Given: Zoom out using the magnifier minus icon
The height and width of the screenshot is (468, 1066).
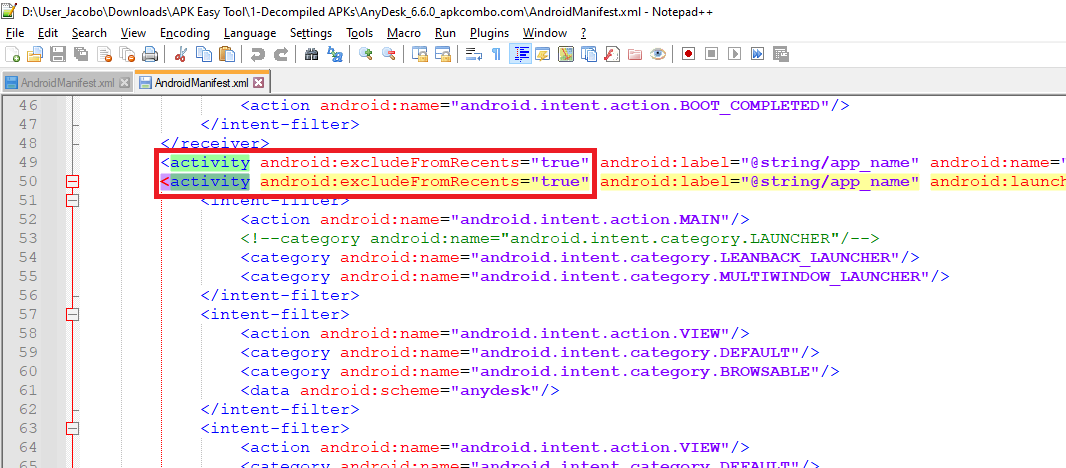Looking at the screenshot, I should pyautogui.click(x=388, y=54).
